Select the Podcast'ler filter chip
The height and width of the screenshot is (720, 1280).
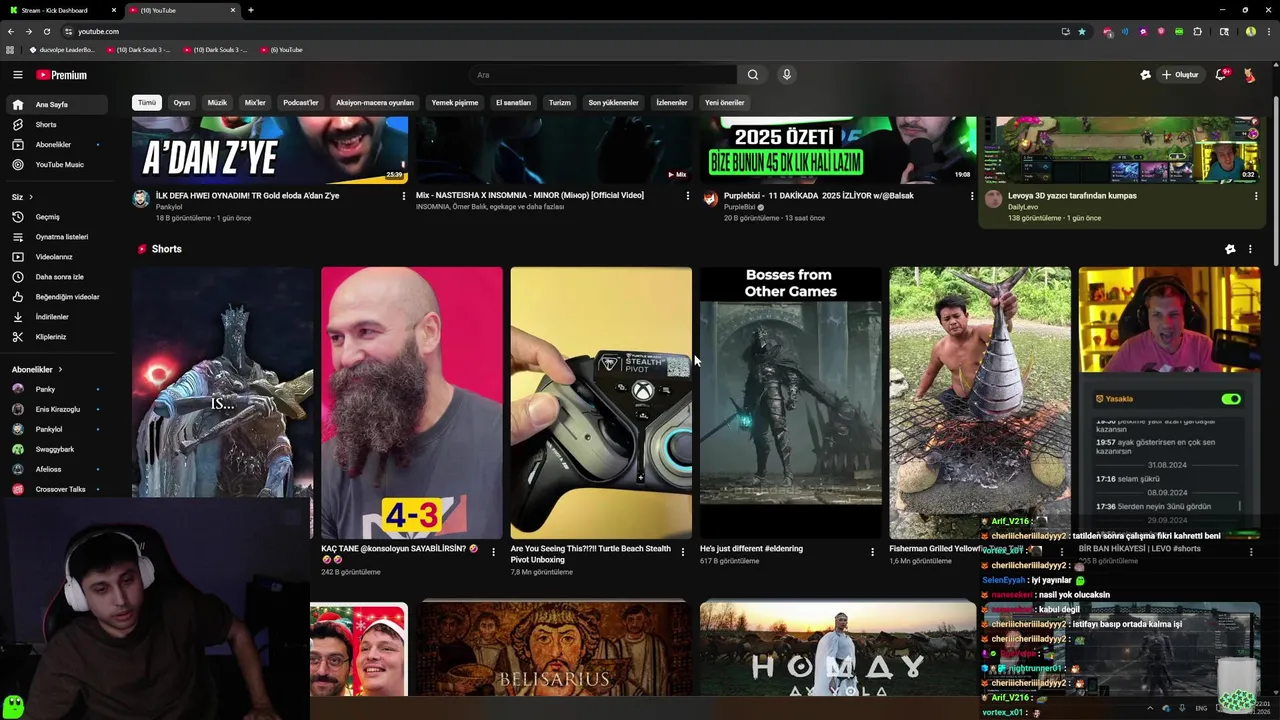click(x=301, y=102)
